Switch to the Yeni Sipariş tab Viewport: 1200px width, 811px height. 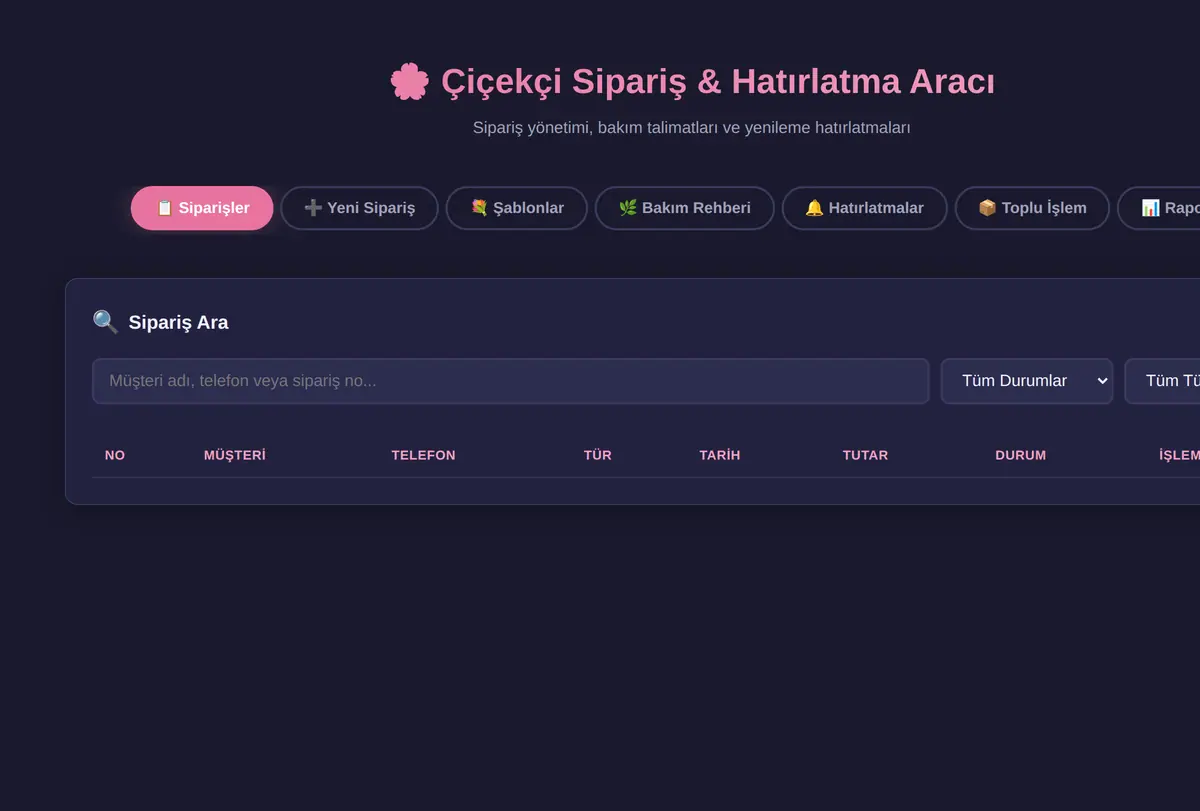tap(359, 208)
